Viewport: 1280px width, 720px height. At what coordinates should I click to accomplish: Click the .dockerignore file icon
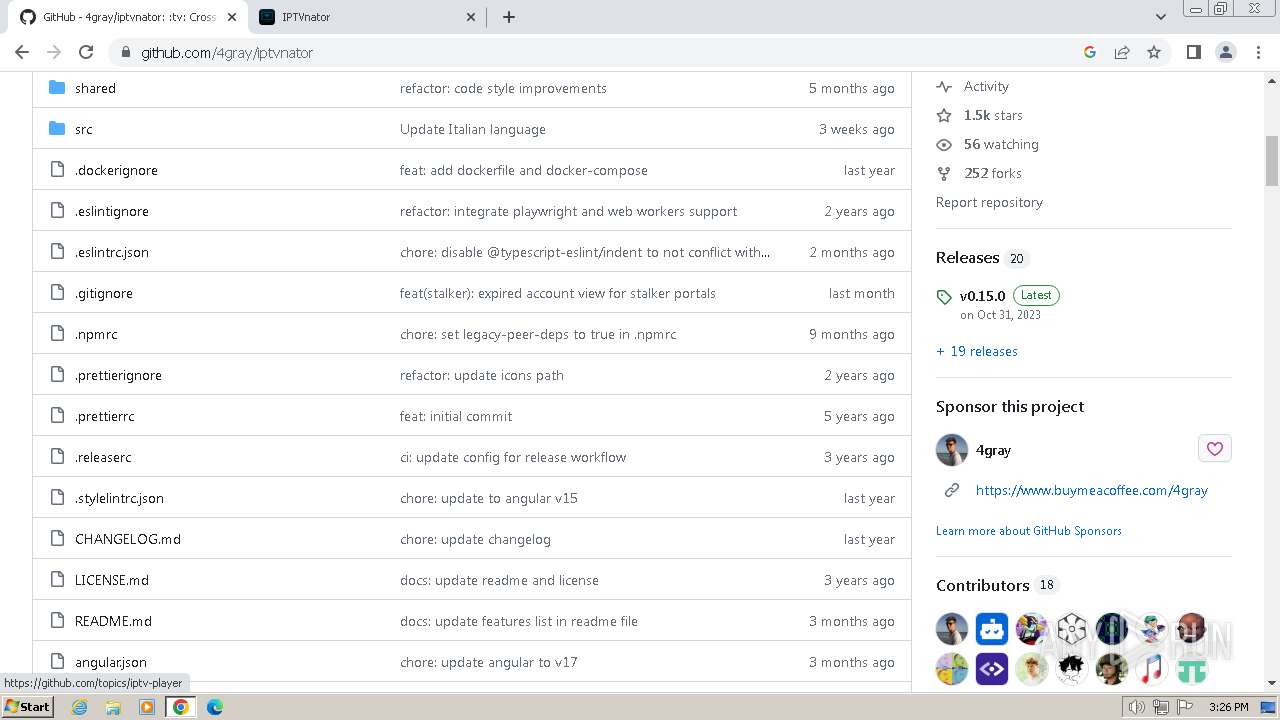pos(57,170)
